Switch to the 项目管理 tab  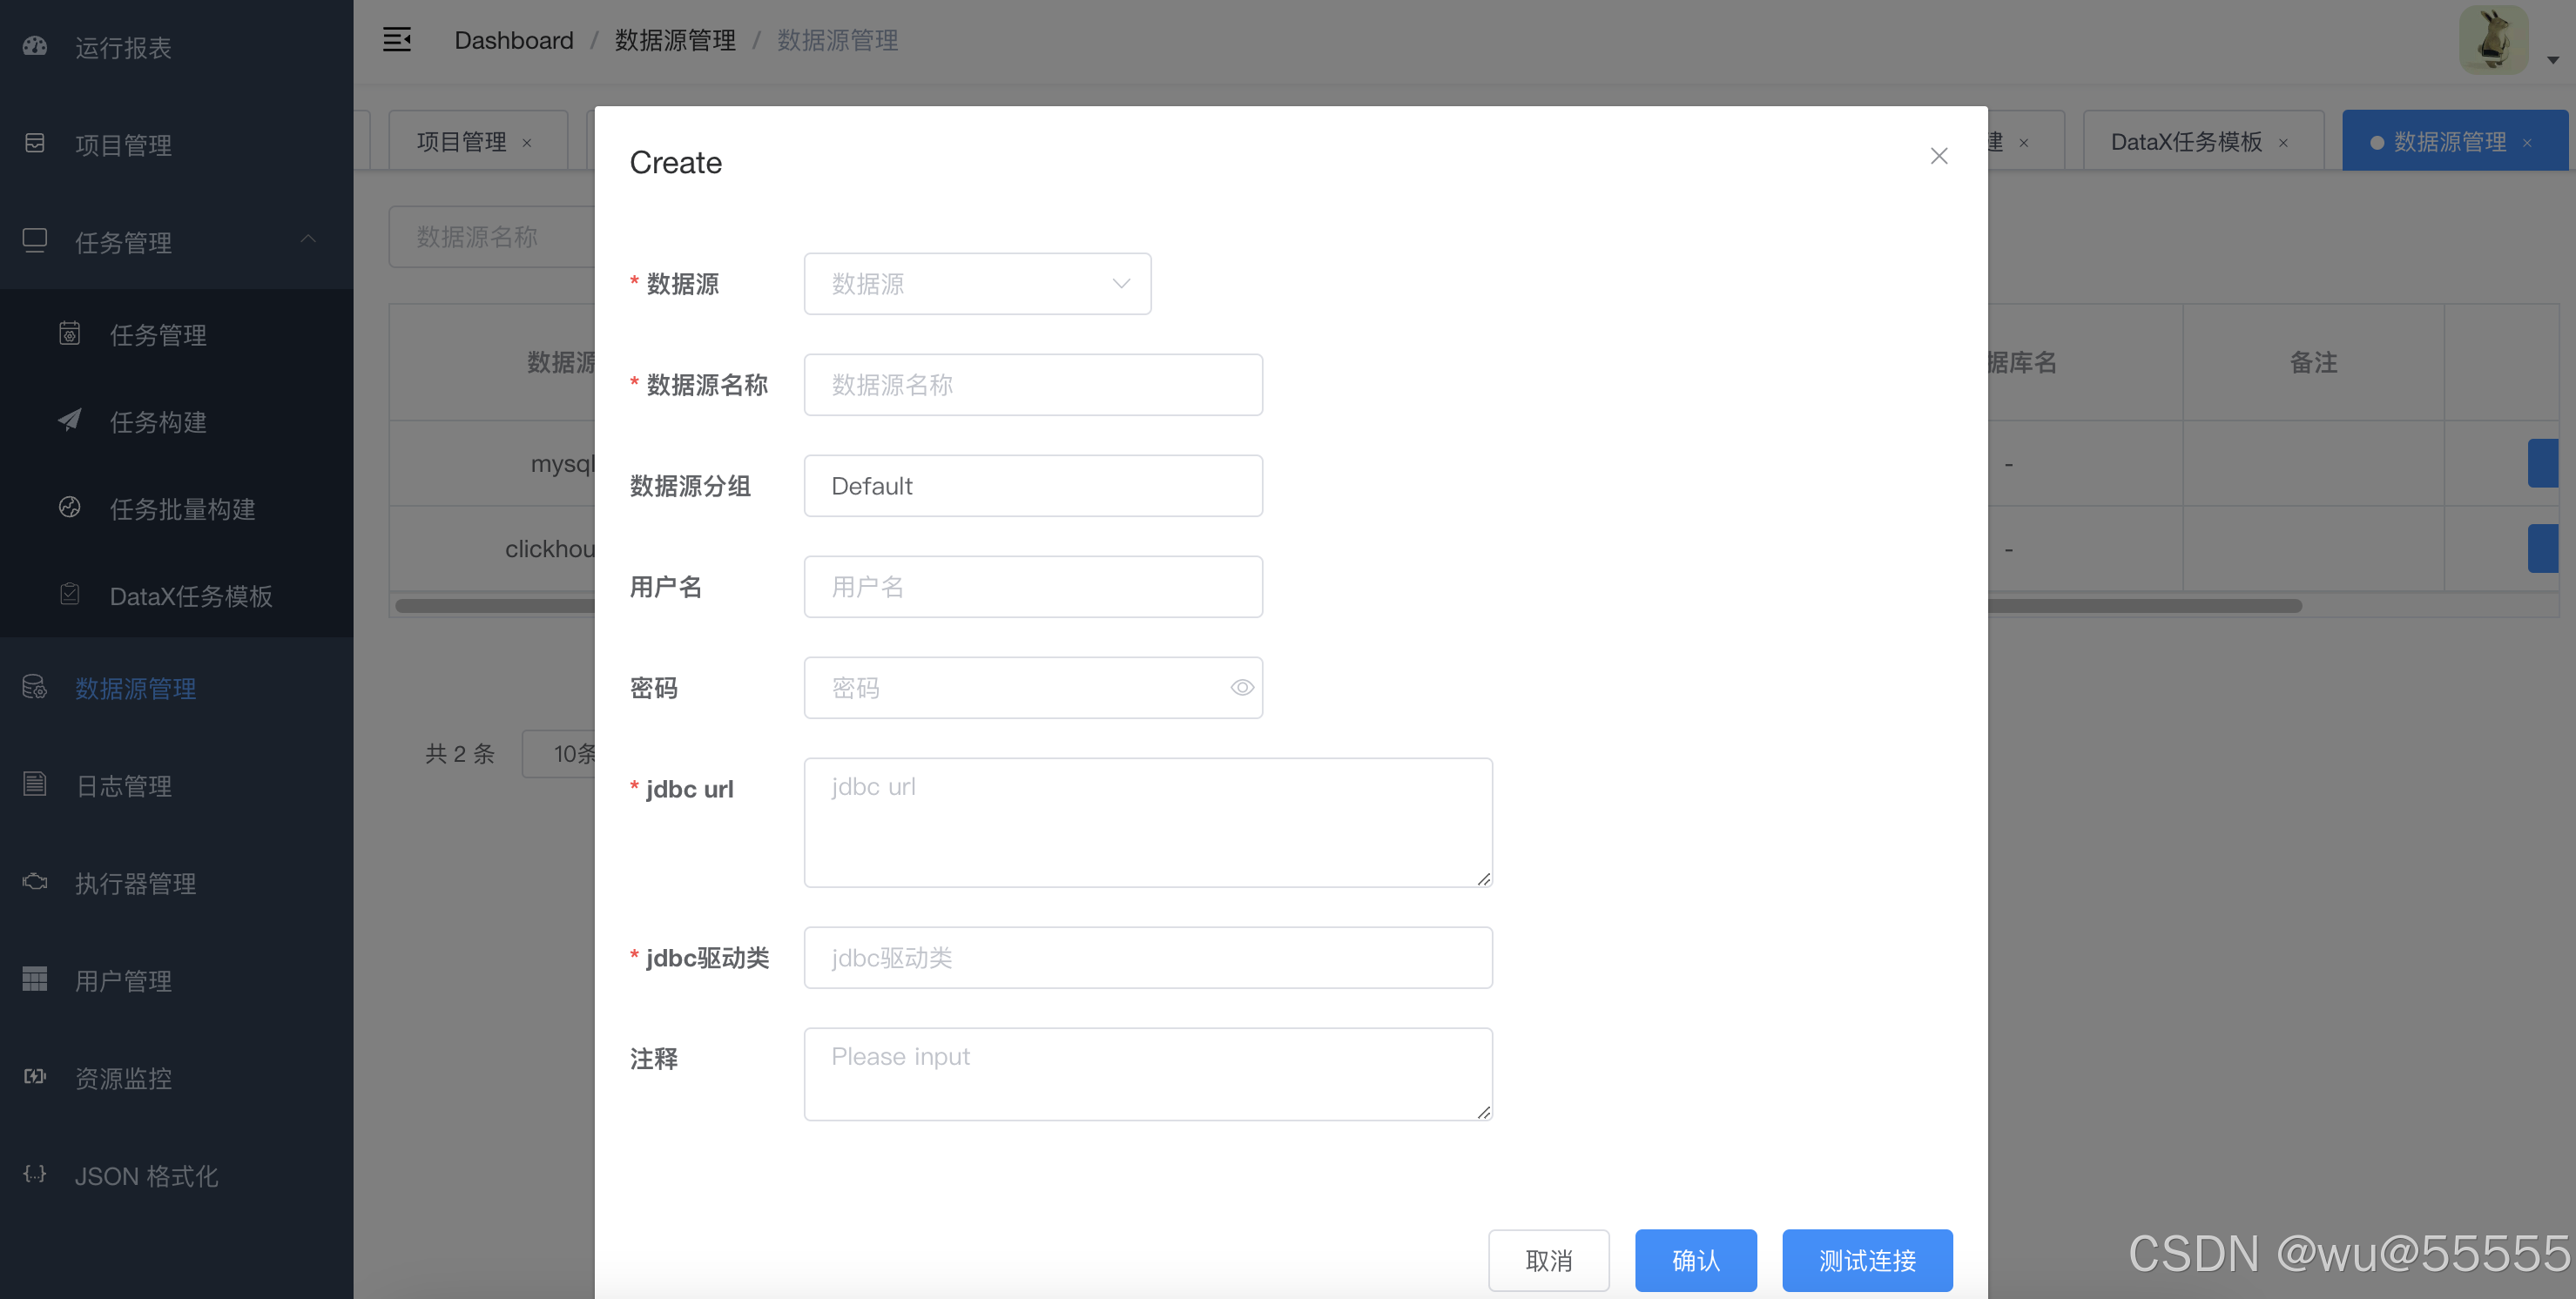pos(461,142)
